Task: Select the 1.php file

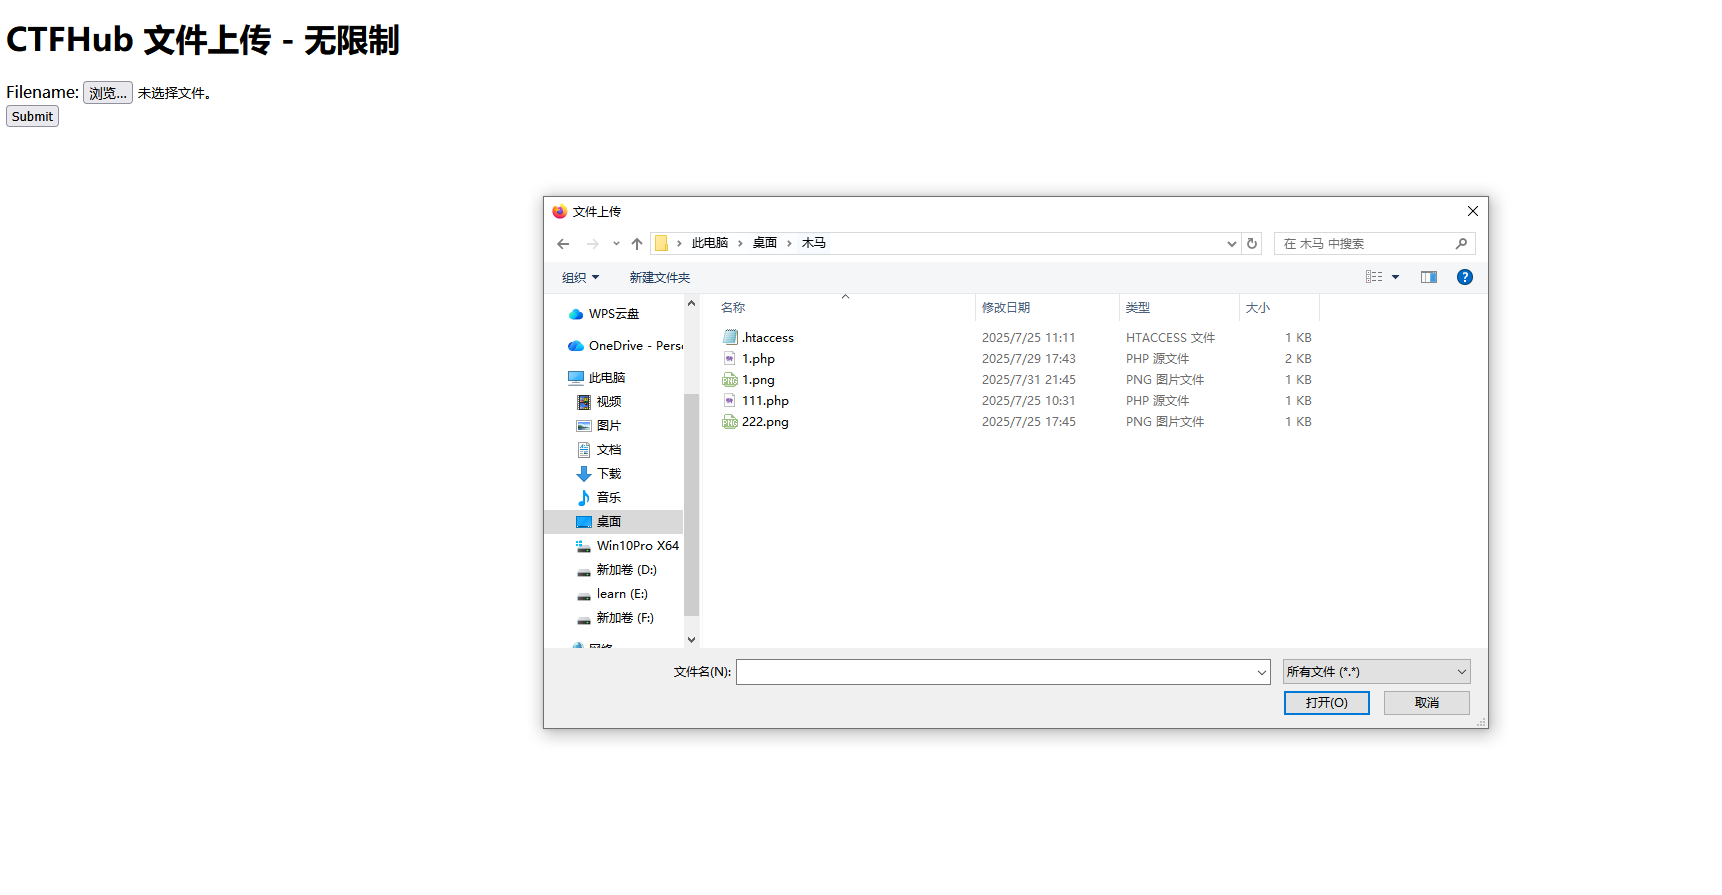Action: [758, 359]
